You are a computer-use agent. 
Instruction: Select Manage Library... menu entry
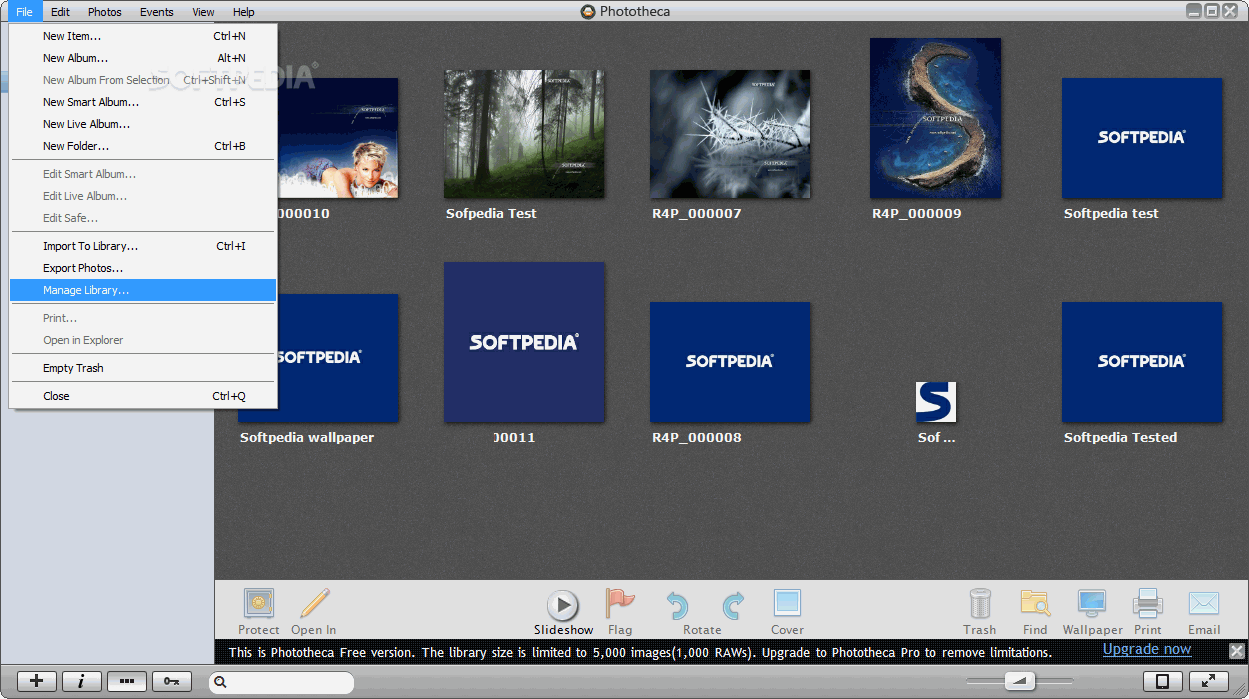click(x=143, y=290)
